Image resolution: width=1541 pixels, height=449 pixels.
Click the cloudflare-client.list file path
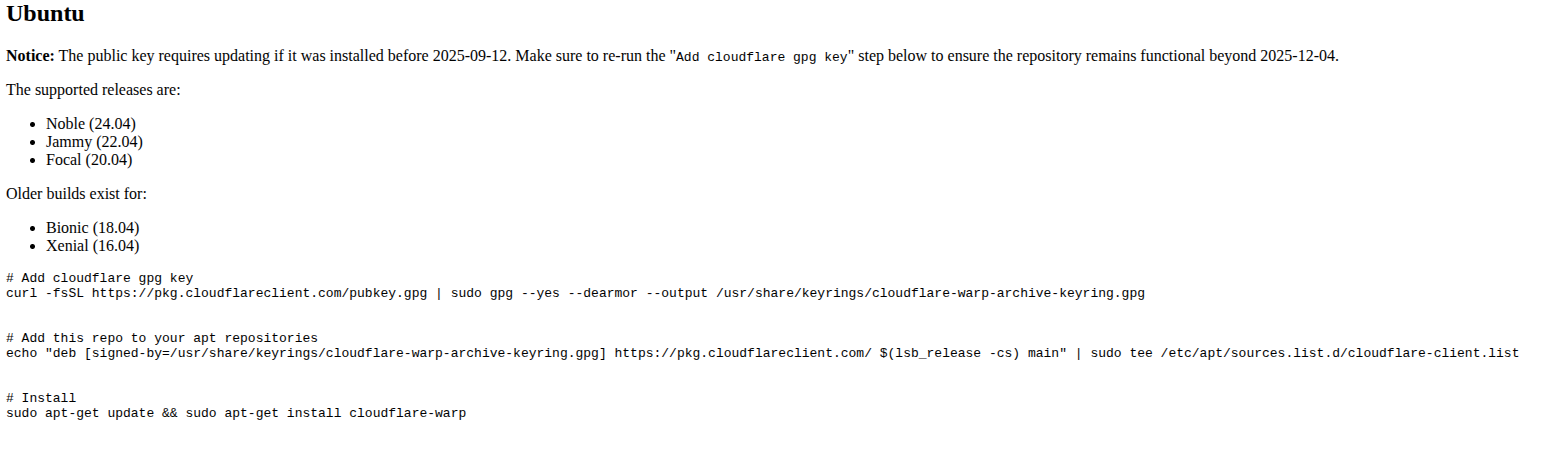1339,353
